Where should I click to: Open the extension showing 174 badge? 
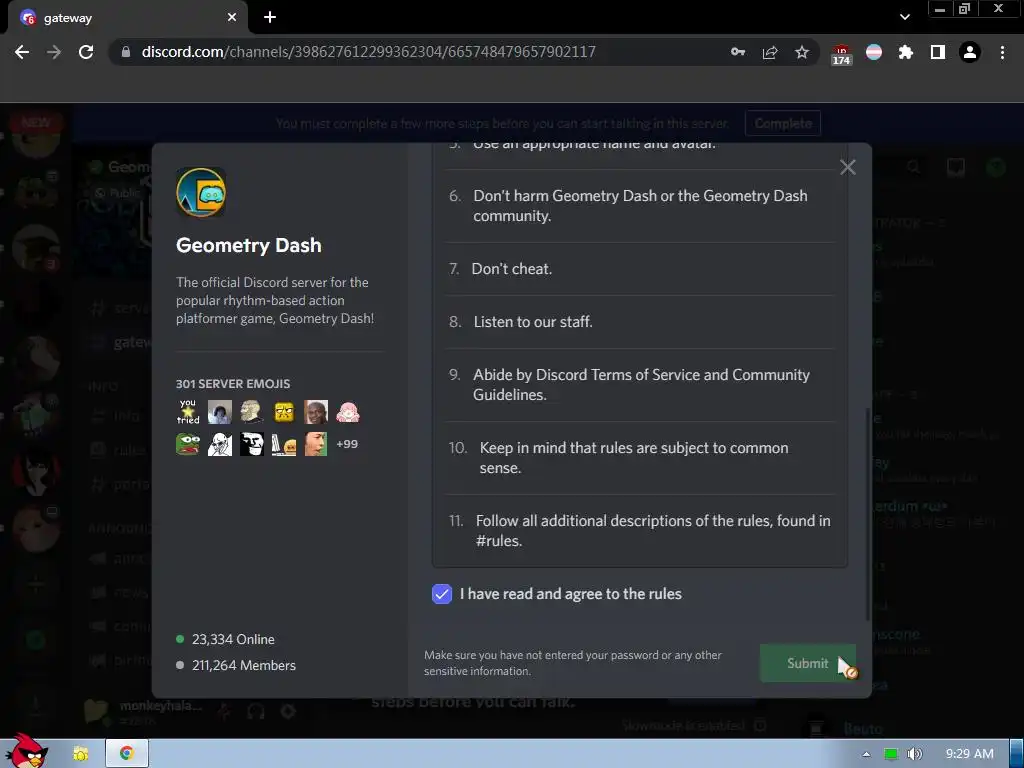841,54
